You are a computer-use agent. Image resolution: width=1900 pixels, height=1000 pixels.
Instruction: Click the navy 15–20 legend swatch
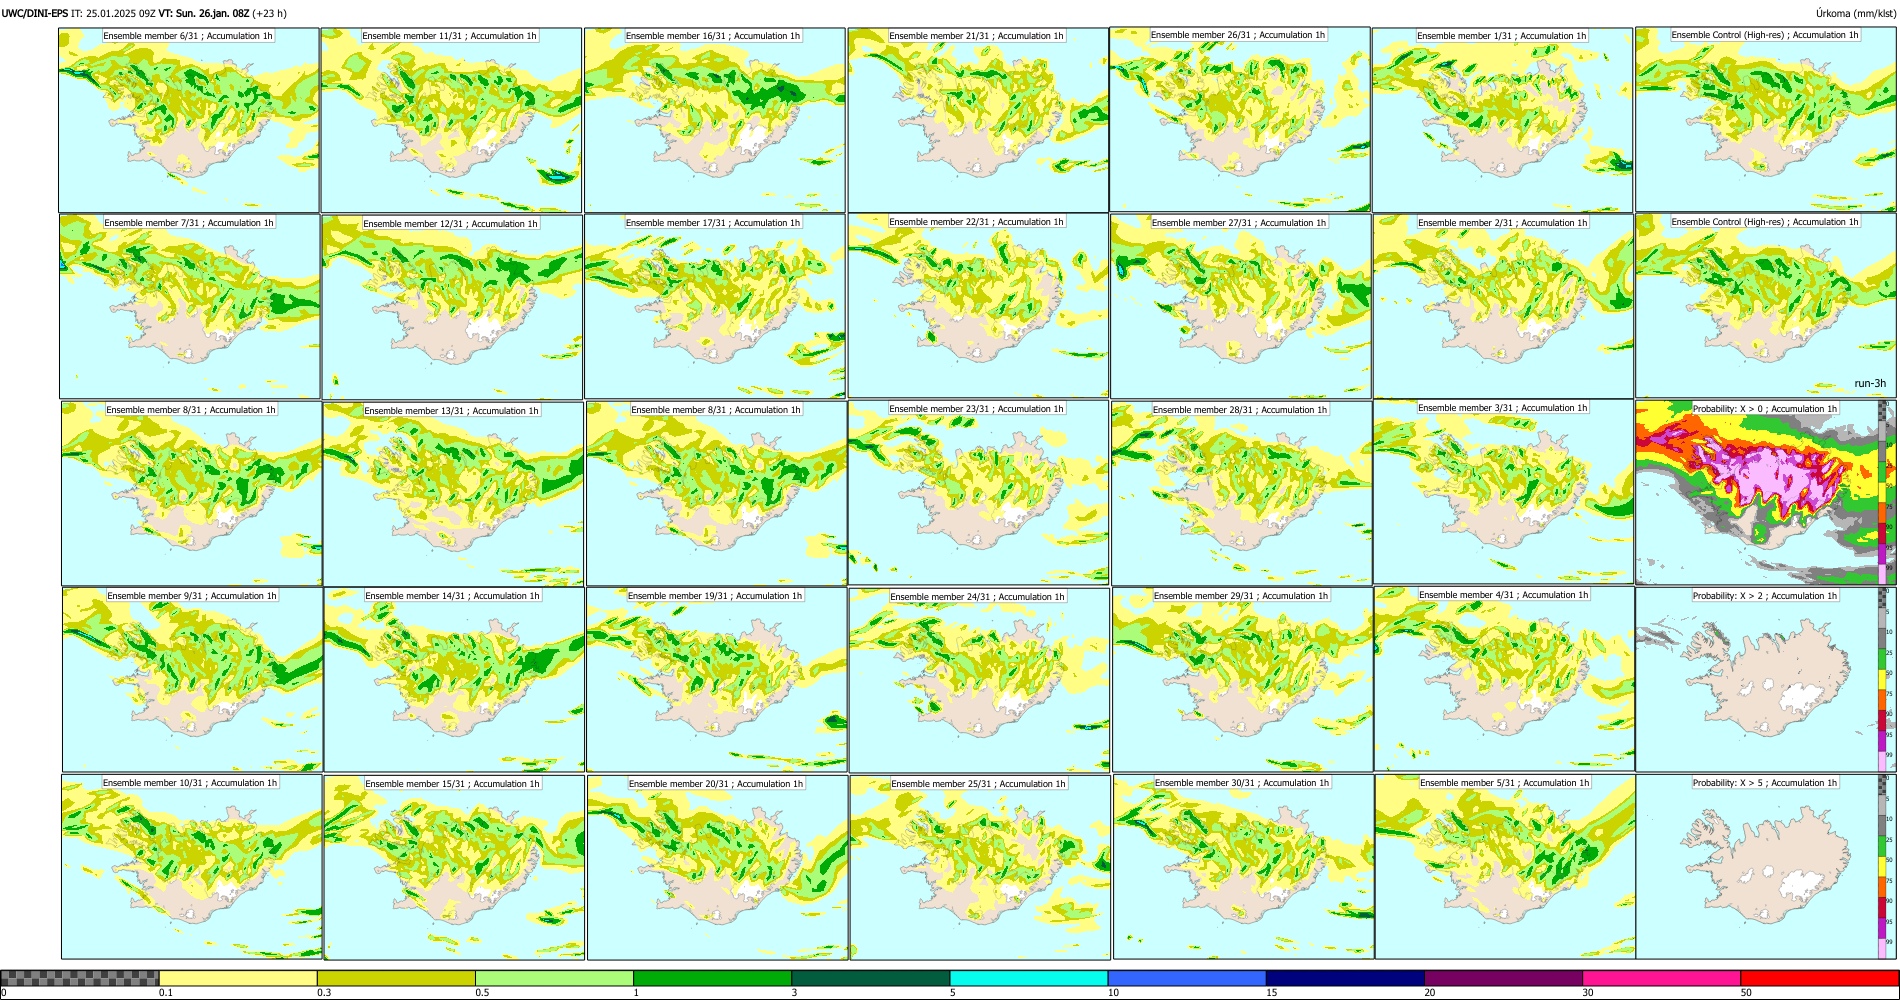pos(1345,978)
